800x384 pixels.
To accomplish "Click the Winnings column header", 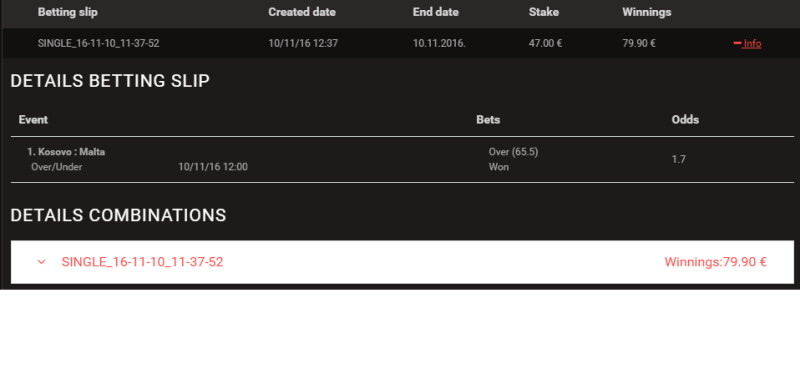I will tap(646, 12).
